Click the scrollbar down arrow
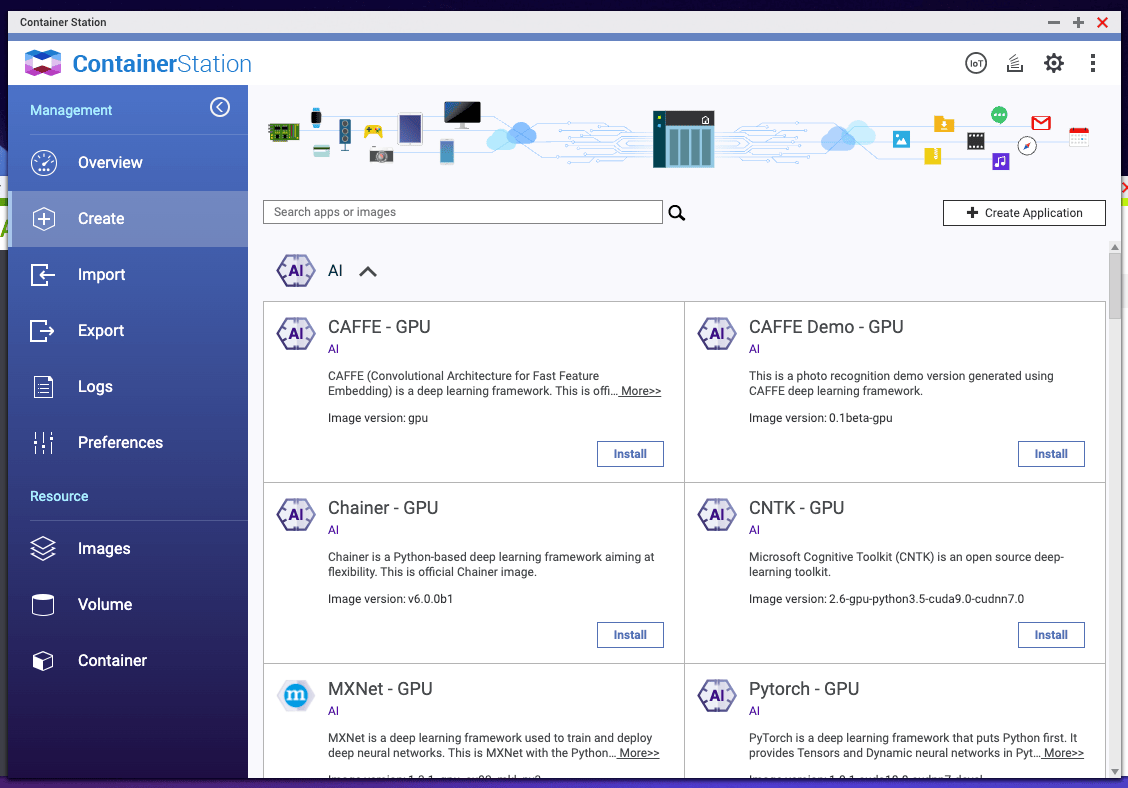Screen dimensions: 1128x788 1115,771
